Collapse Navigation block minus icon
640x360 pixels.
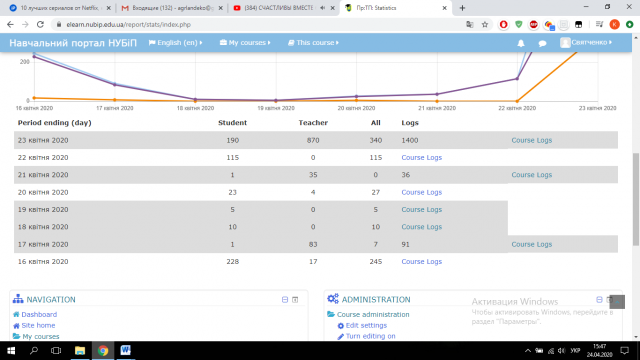pyautogui.click(x=285, y=300)
